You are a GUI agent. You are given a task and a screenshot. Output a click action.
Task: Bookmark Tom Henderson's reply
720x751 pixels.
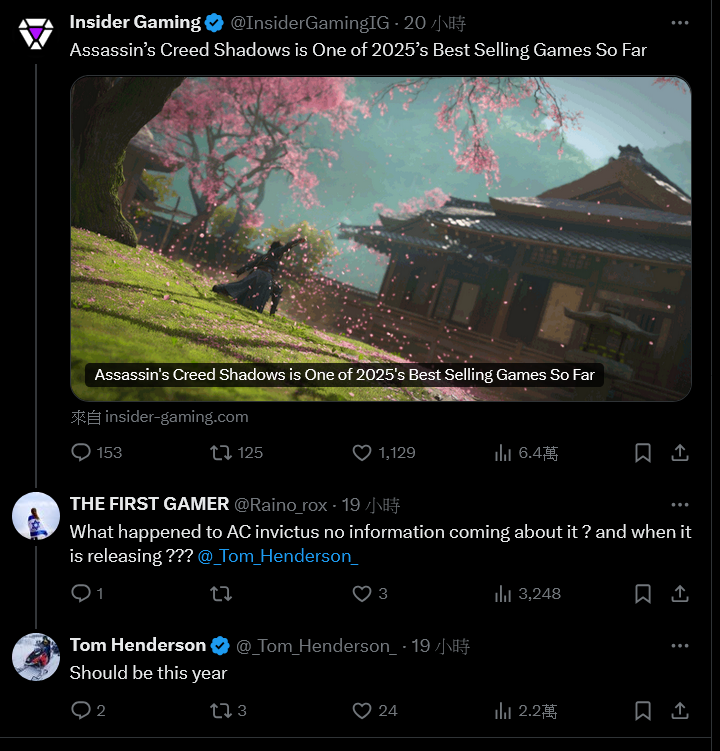click(x=643, y=711)
